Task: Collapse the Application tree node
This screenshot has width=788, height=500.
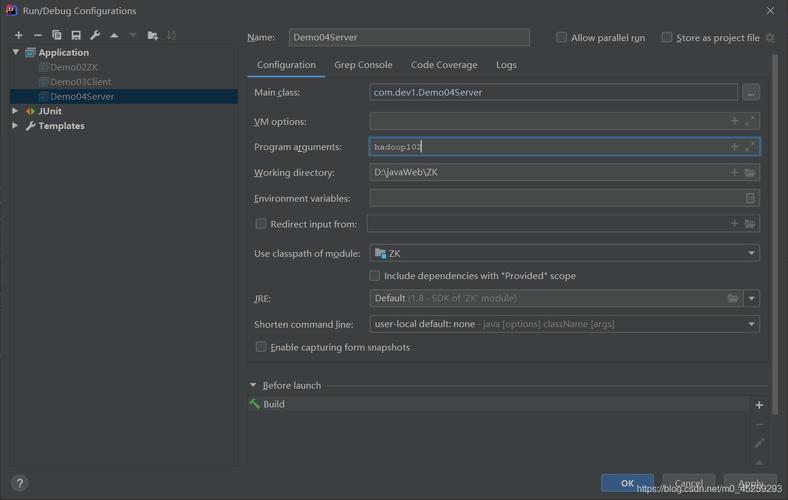Action: click(x=16, y=52)
